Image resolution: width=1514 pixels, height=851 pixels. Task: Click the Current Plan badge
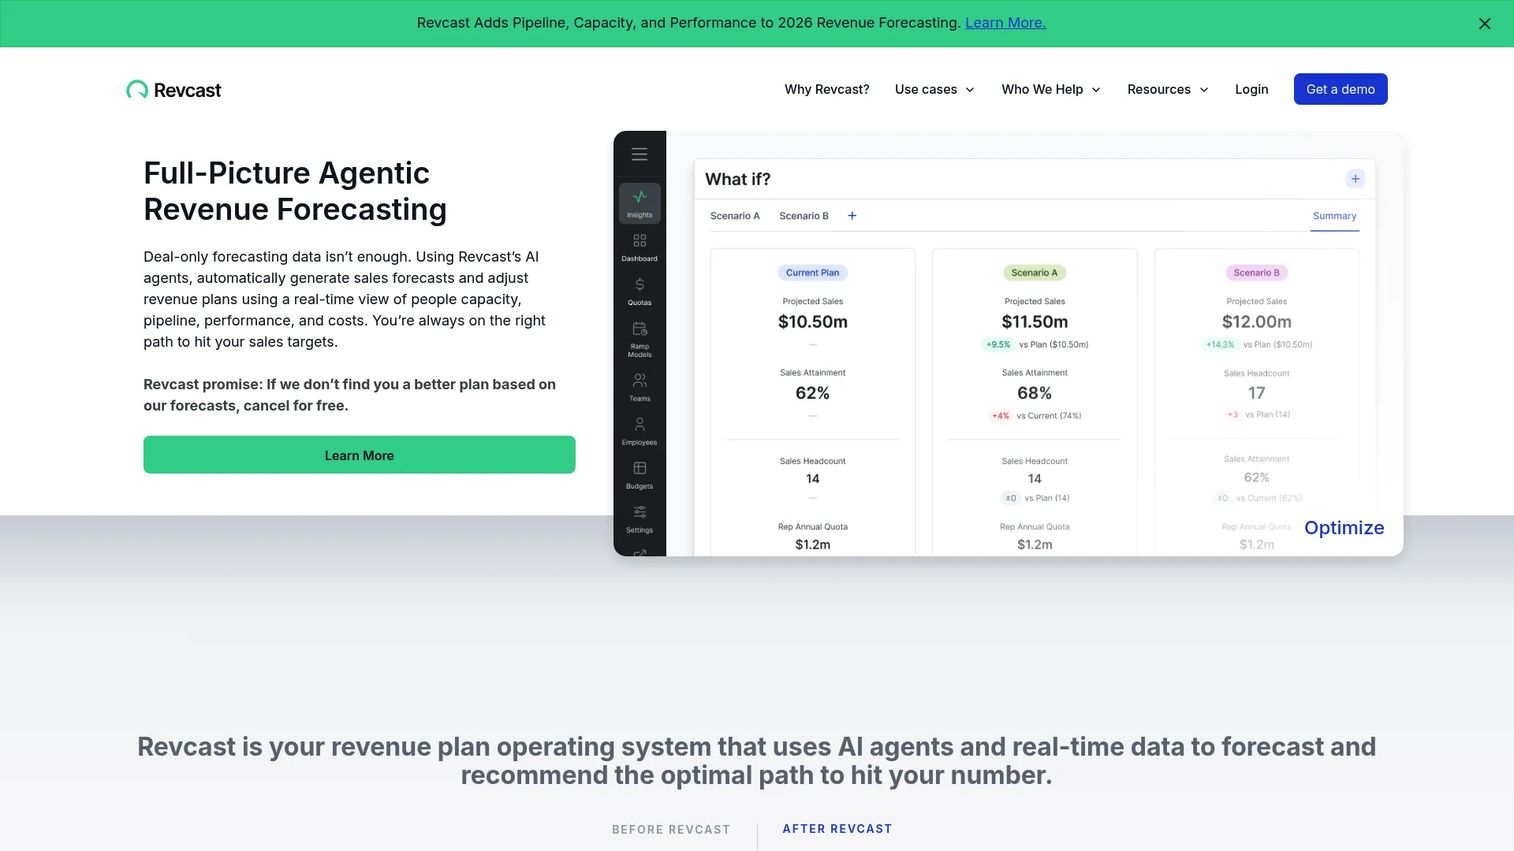point(812,273)
